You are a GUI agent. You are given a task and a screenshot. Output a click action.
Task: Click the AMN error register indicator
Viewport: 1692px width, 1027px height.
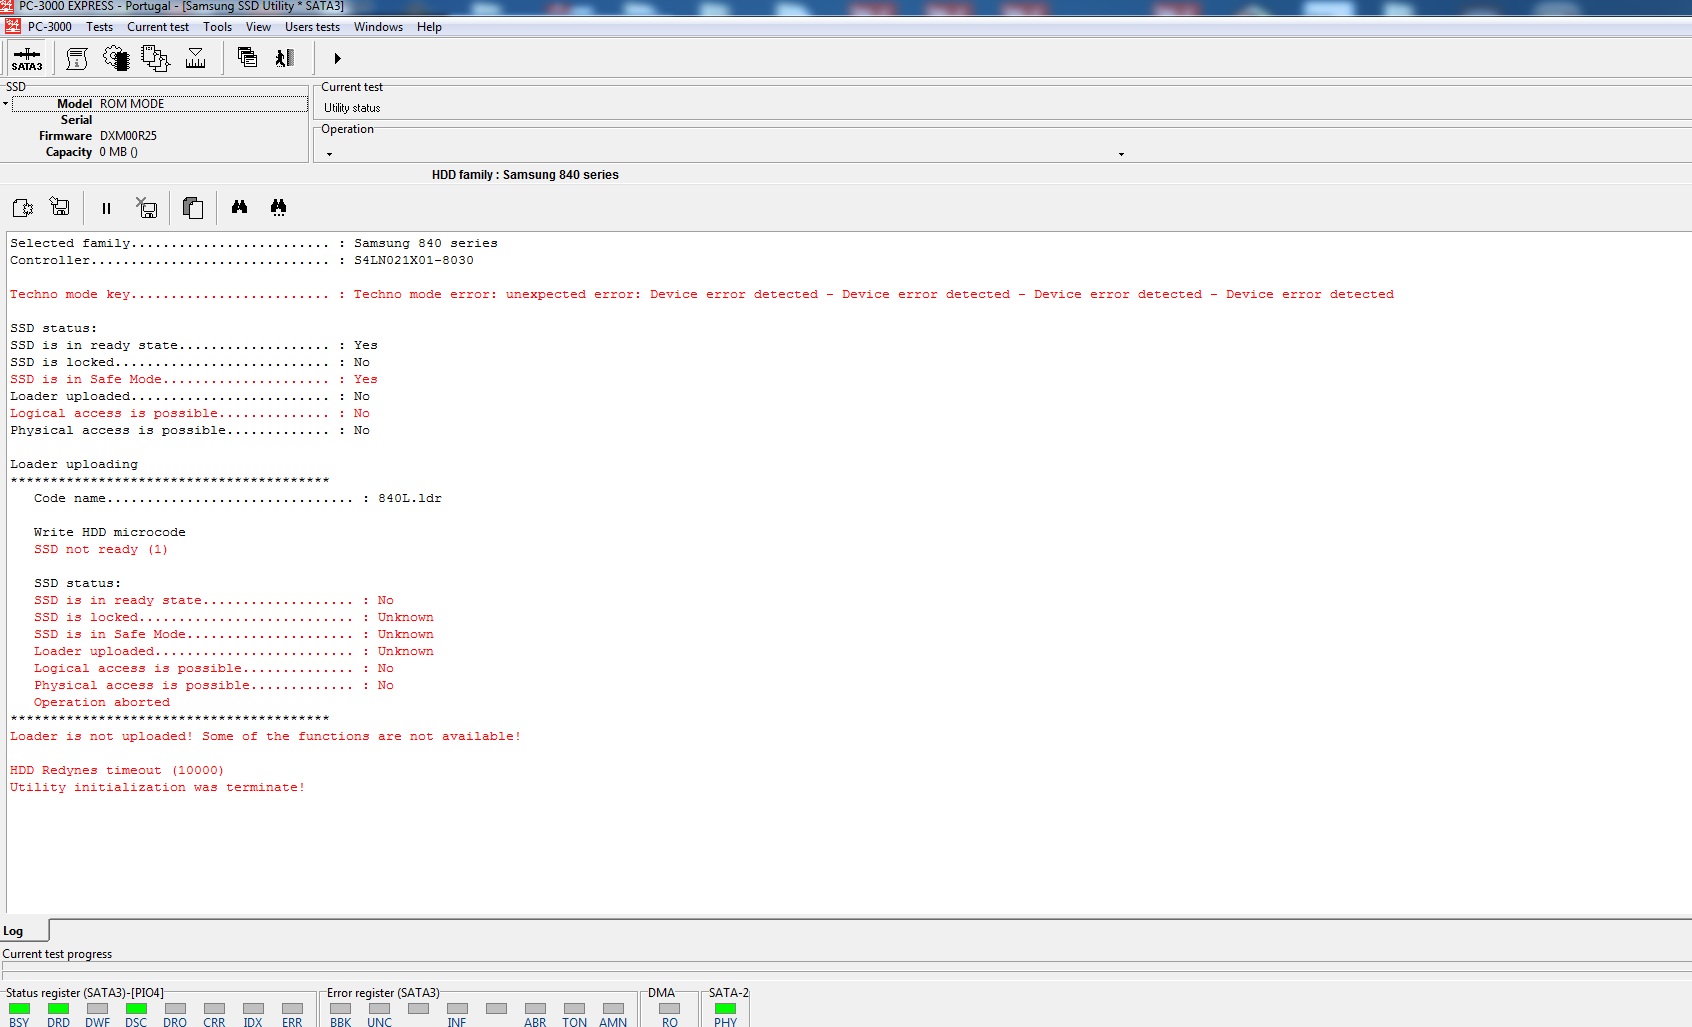(x=613, y=1009)
